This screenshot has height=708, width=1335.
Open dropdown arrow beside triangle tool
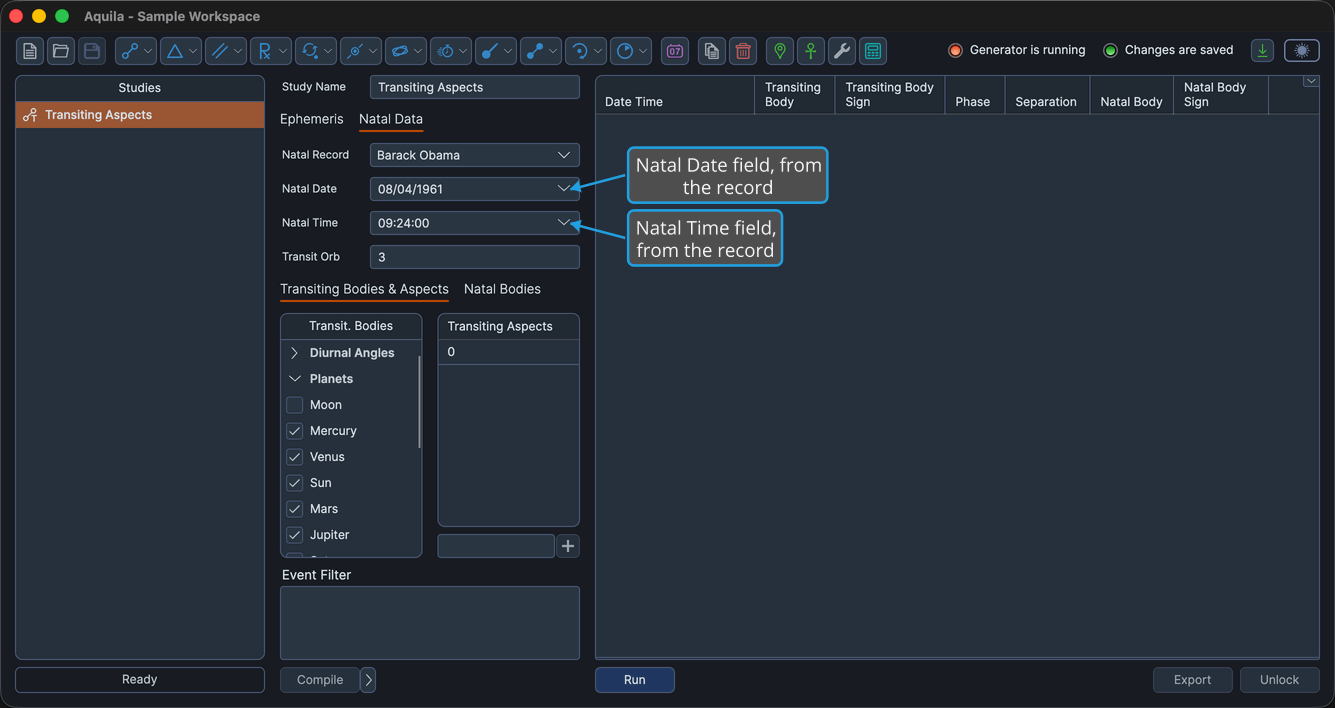pyautogui.click(x=193, y=51)
